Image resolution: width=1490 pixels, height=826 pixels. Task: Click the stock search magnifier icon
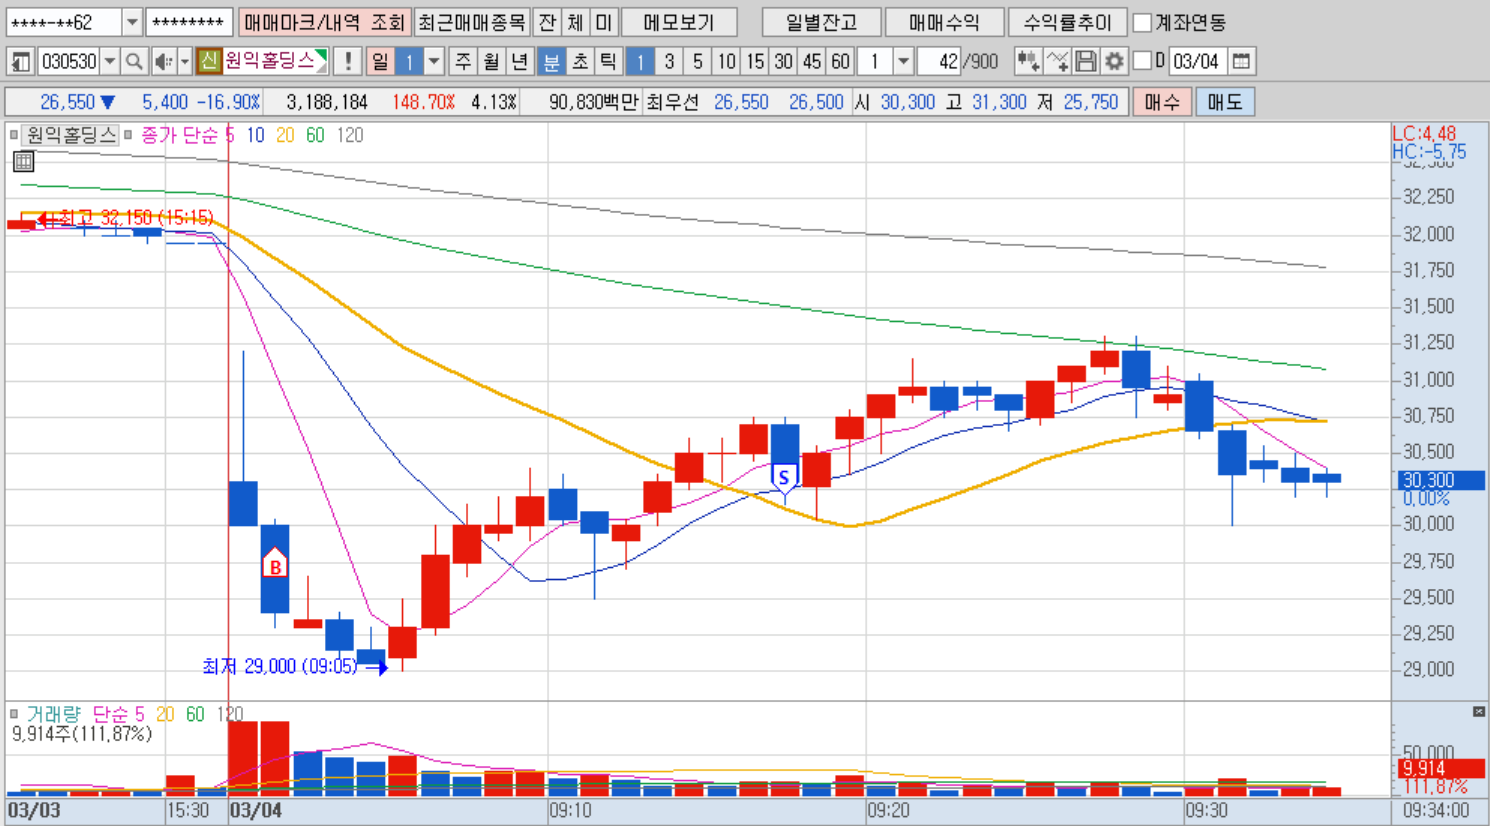point(134,62)
